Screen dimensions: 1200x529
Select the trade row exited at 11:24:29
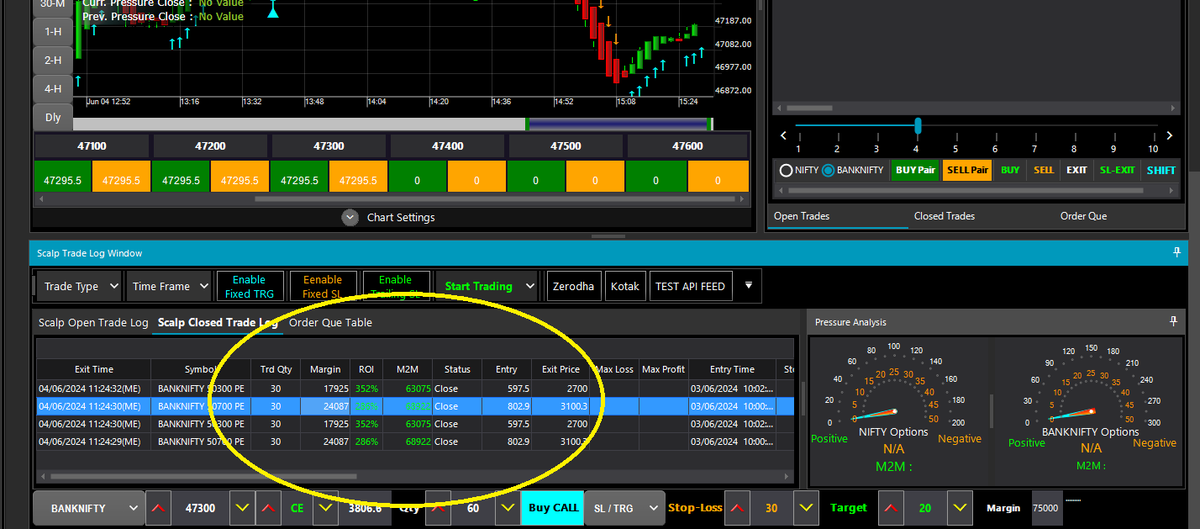coord(416,441)
